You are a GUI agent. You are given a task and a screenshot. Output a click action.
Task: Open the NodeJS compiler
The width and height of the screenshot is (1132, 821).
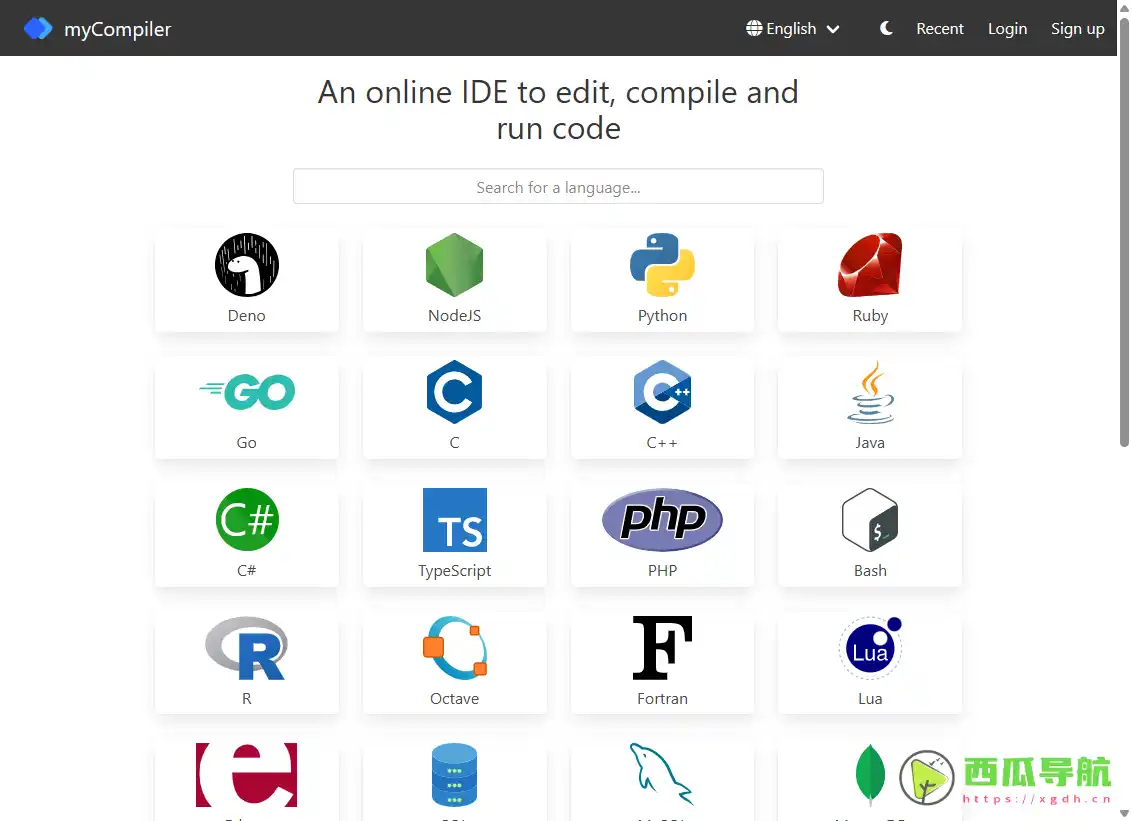coord(454,279)
